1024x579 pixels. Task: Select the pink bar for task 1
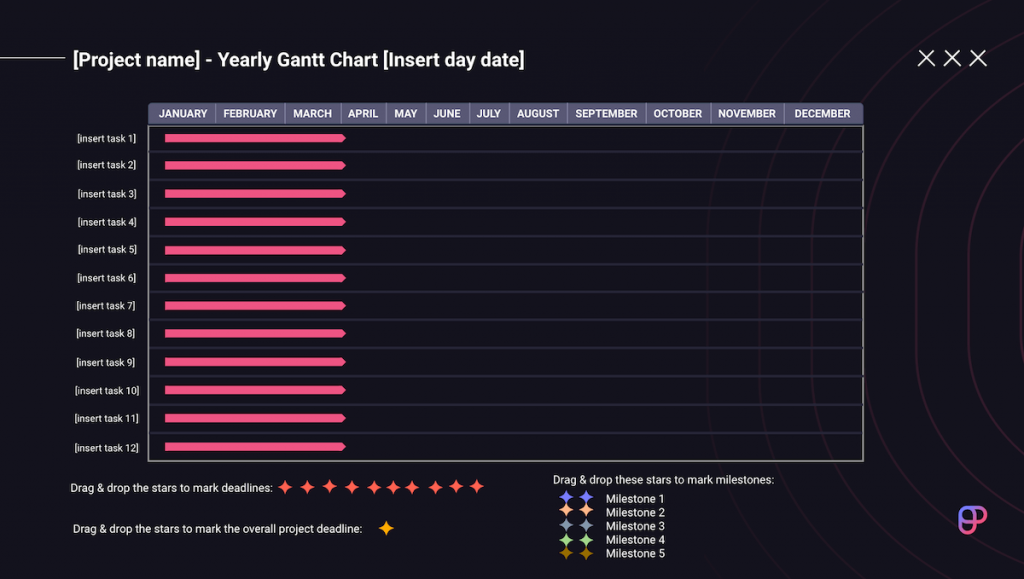click(254, 138)
